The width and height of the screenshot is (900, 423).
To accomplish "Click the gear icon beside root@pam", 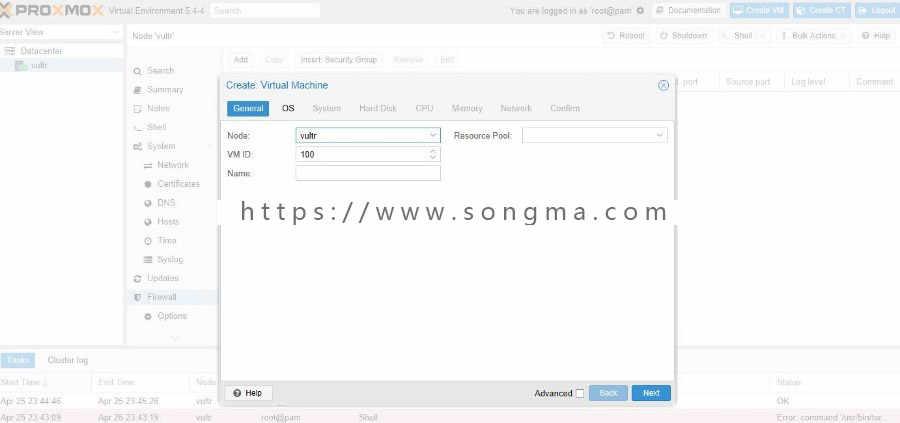I will (640, 11).
